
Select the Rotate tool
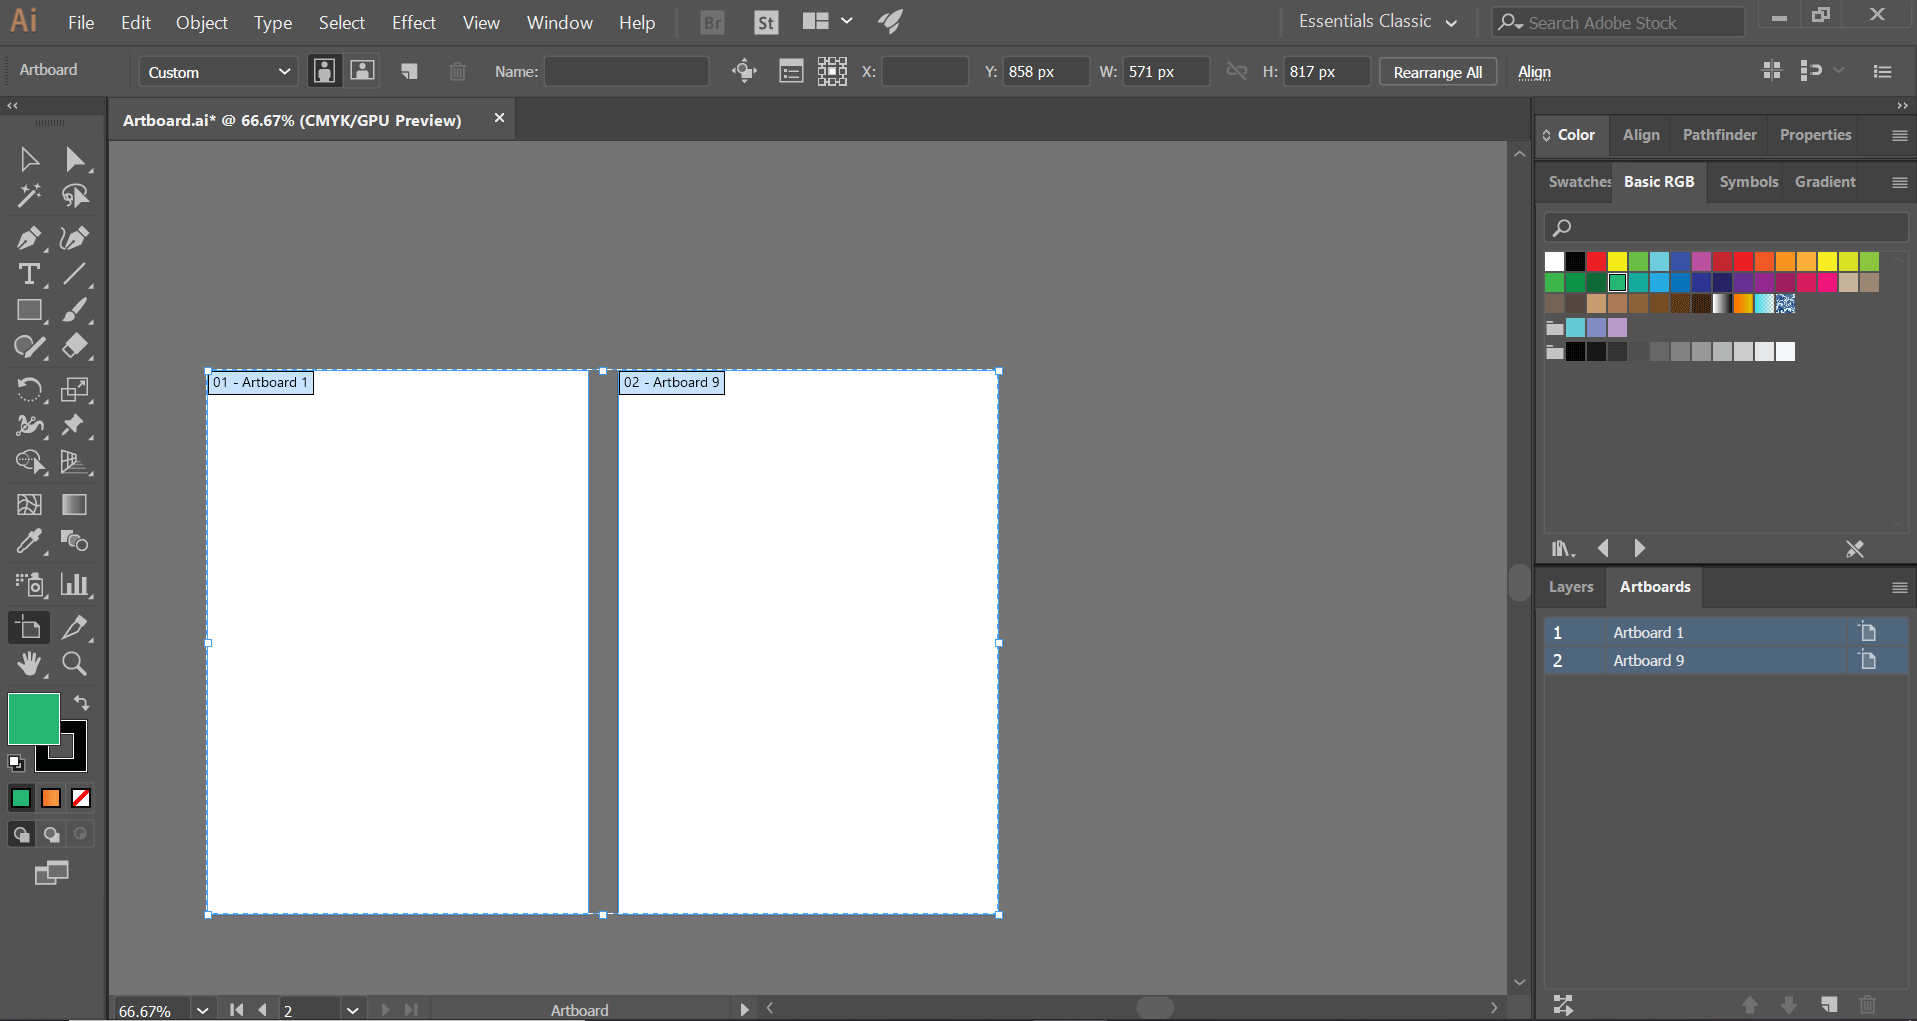[29, 389]
